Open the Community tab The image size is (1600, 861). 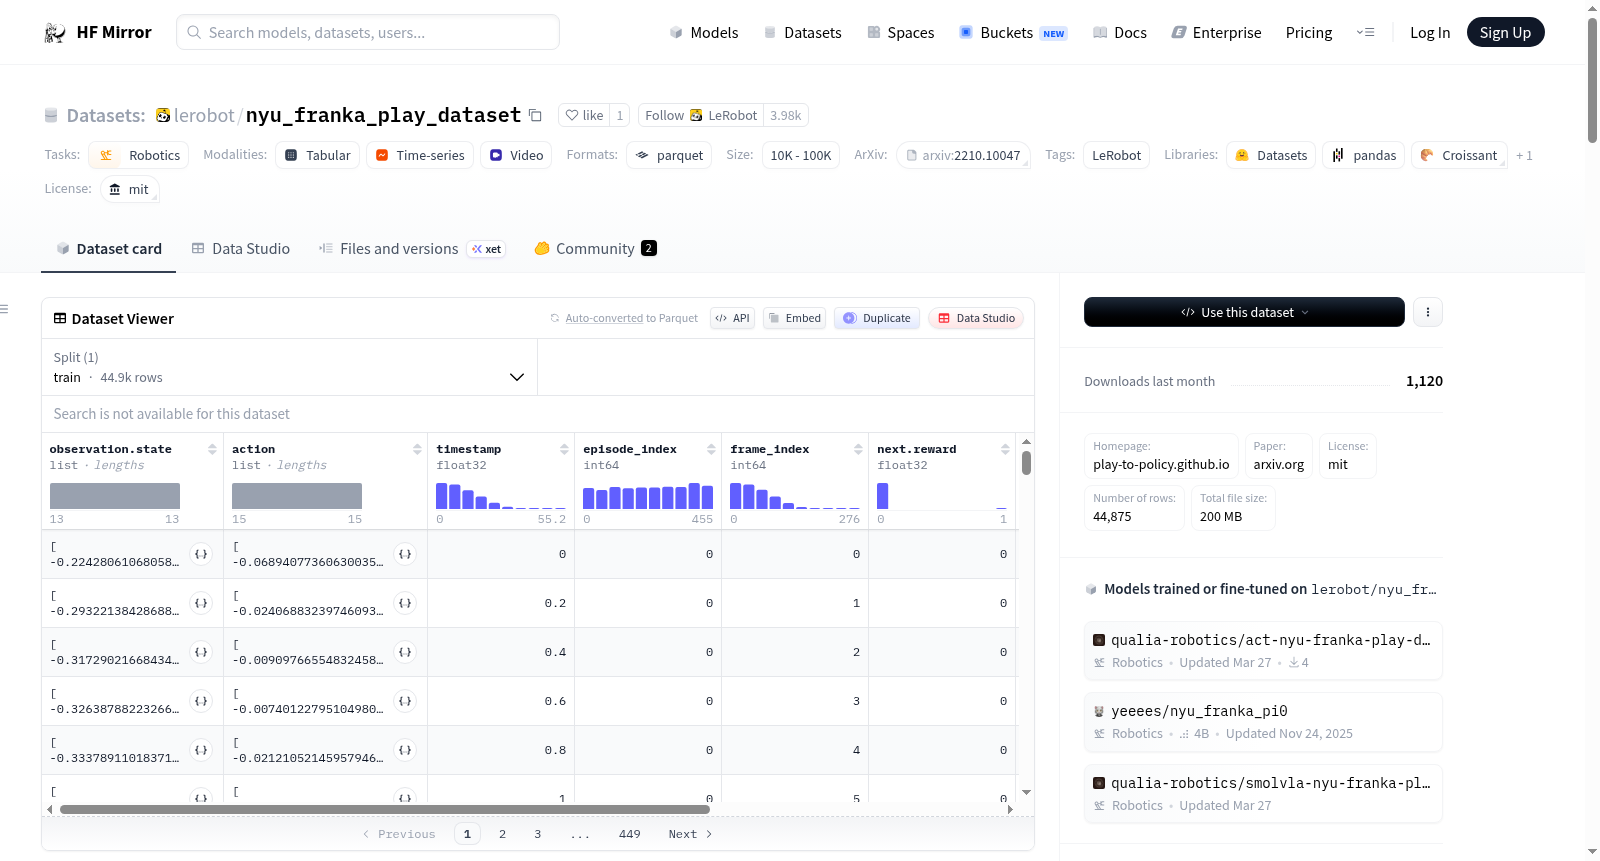595,249
